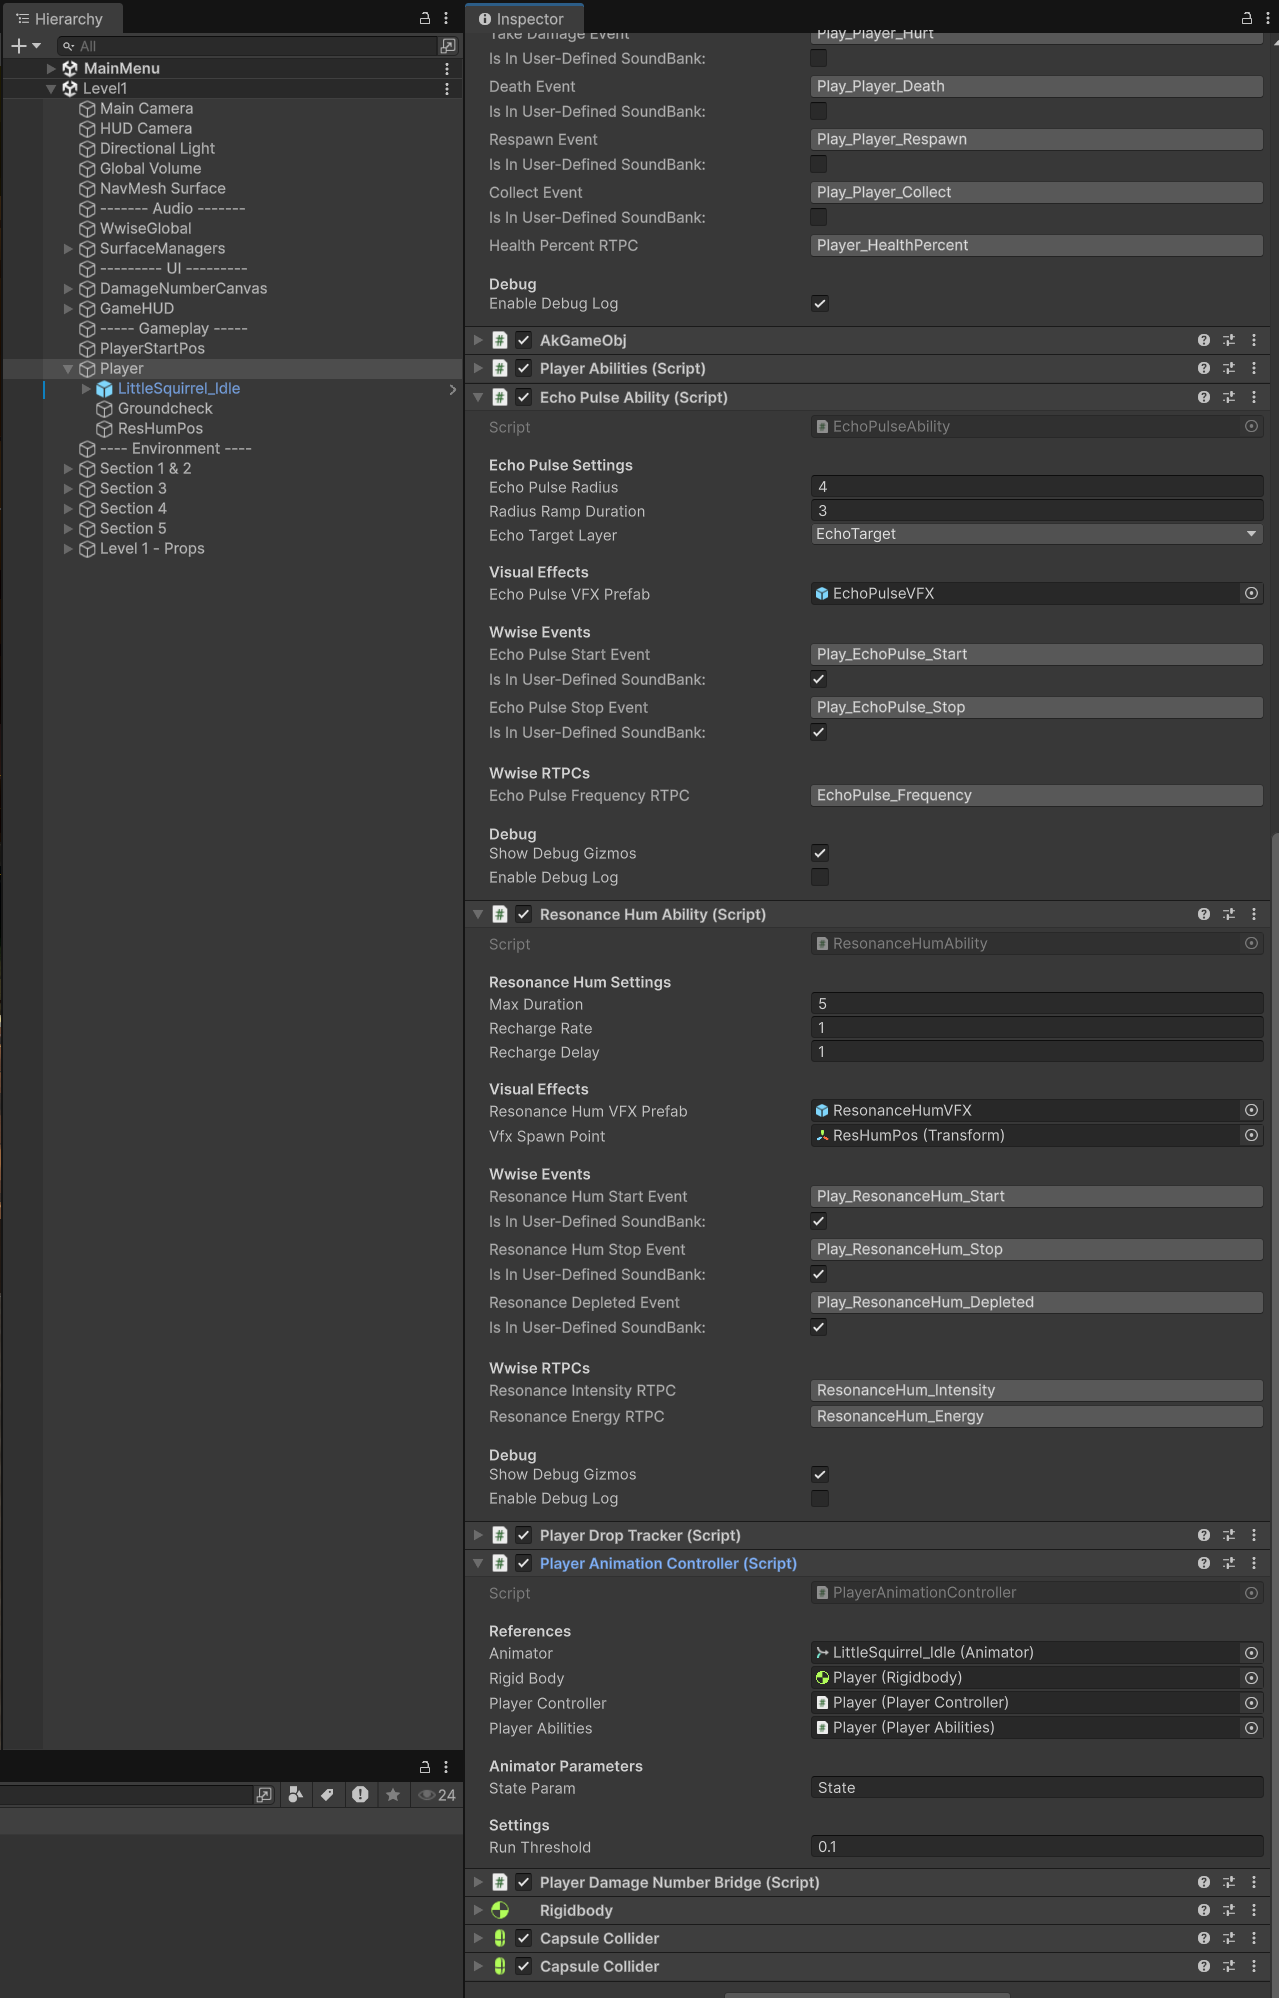This screenshot has height=1998, width=1279.
Task: Click the ResonanceHum_Intensity RTPC field
Action: pos(1036,1390)
